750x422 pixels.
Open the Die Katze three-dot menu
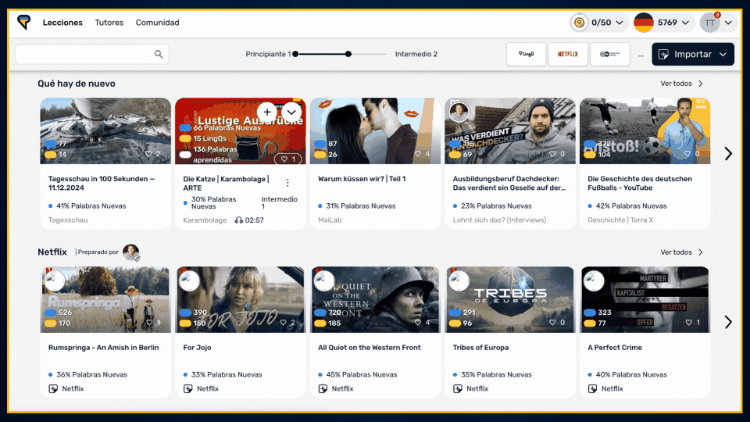[287, 183]
